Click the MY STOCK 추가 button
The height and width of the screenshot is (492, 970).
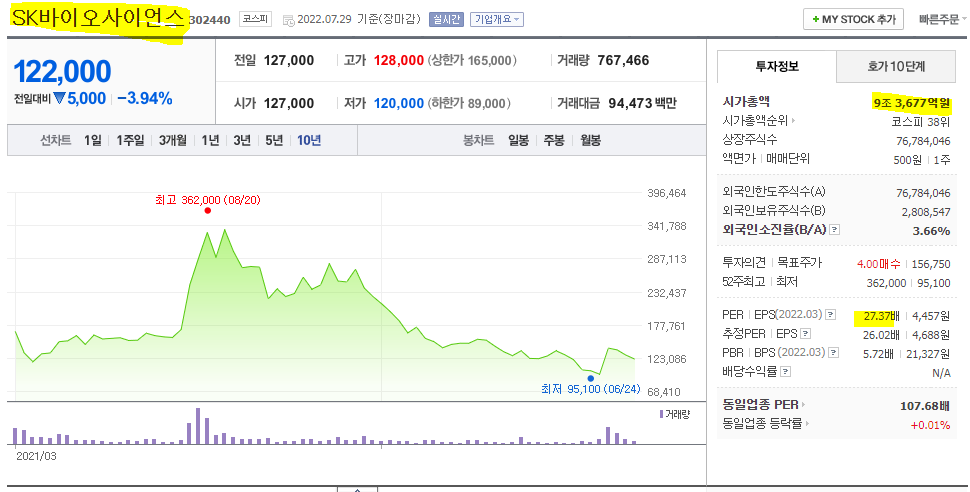854,19
